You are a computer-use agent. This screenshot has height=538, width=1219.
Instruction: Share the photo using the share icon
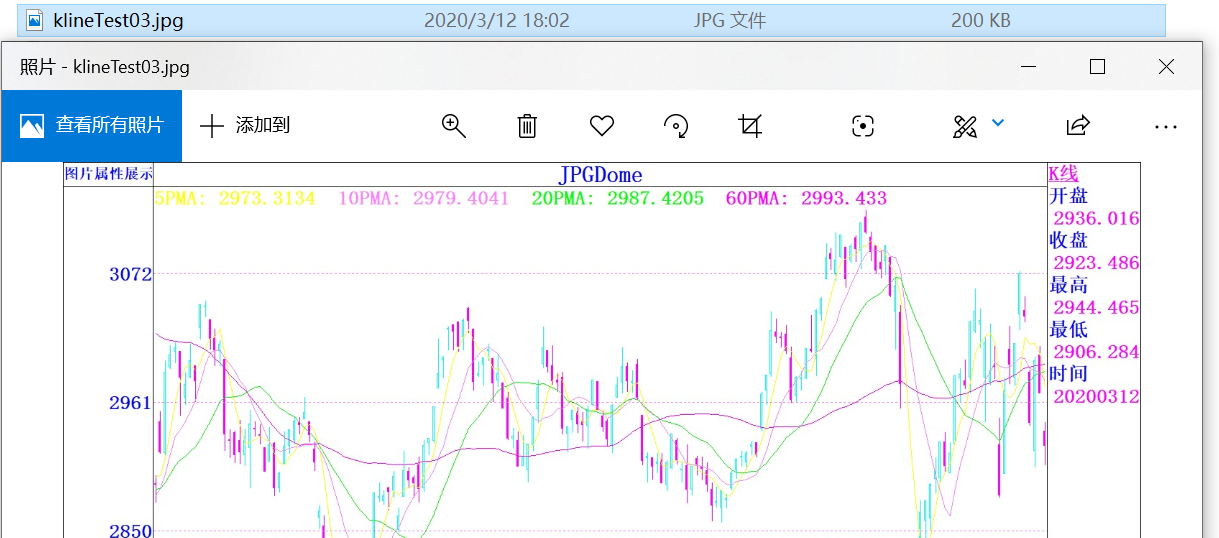point(1078,126)
